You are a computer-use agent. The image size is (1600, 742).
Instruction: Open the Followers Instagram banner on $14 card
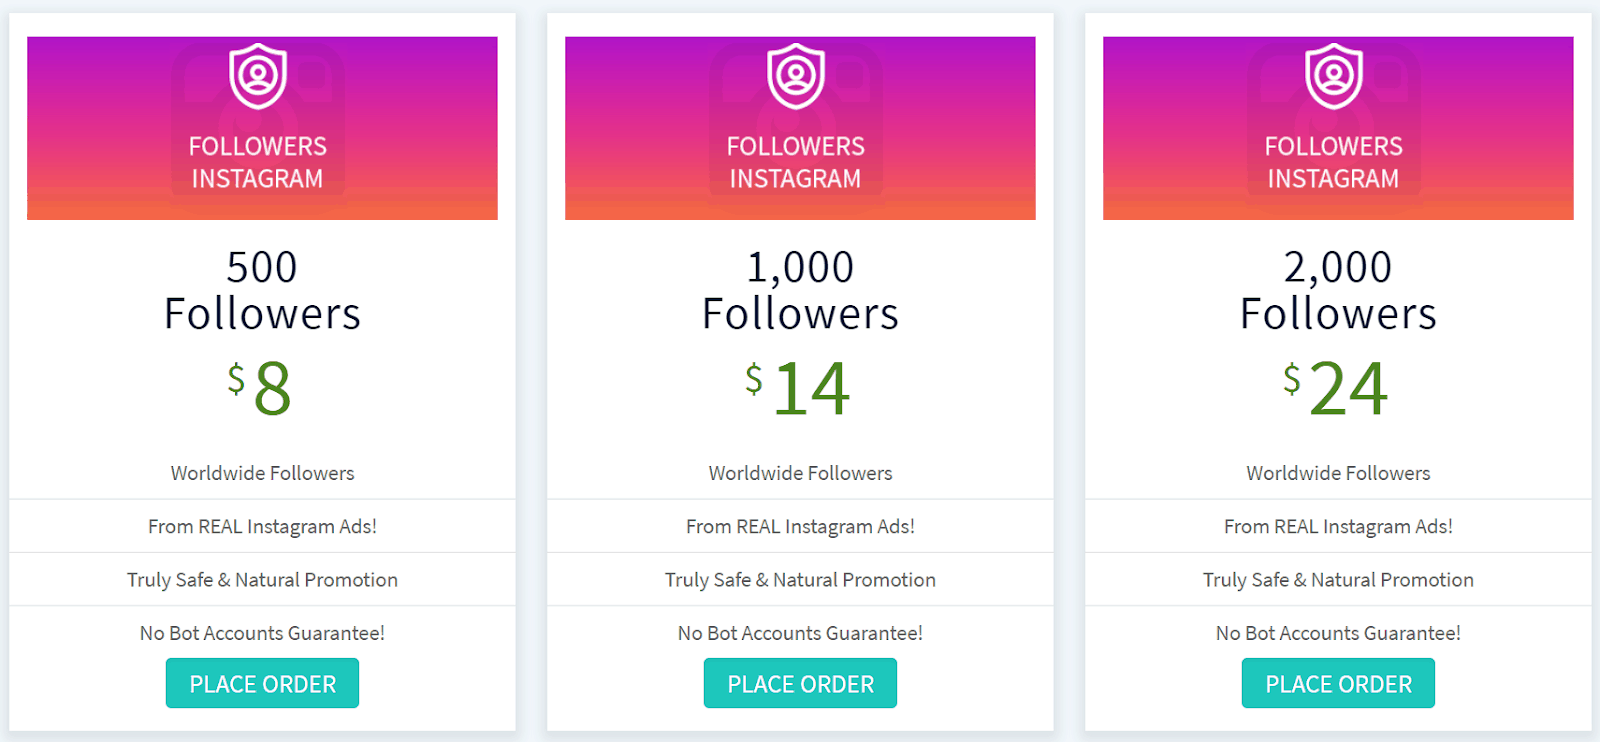tap(800, 128)
